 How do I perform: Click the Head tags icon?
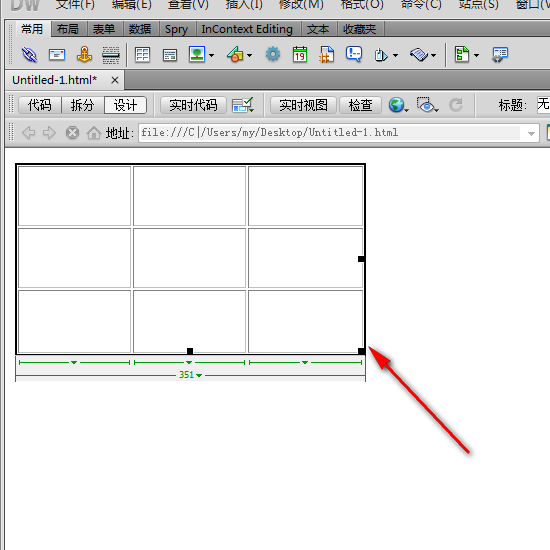tap(381, 55)
